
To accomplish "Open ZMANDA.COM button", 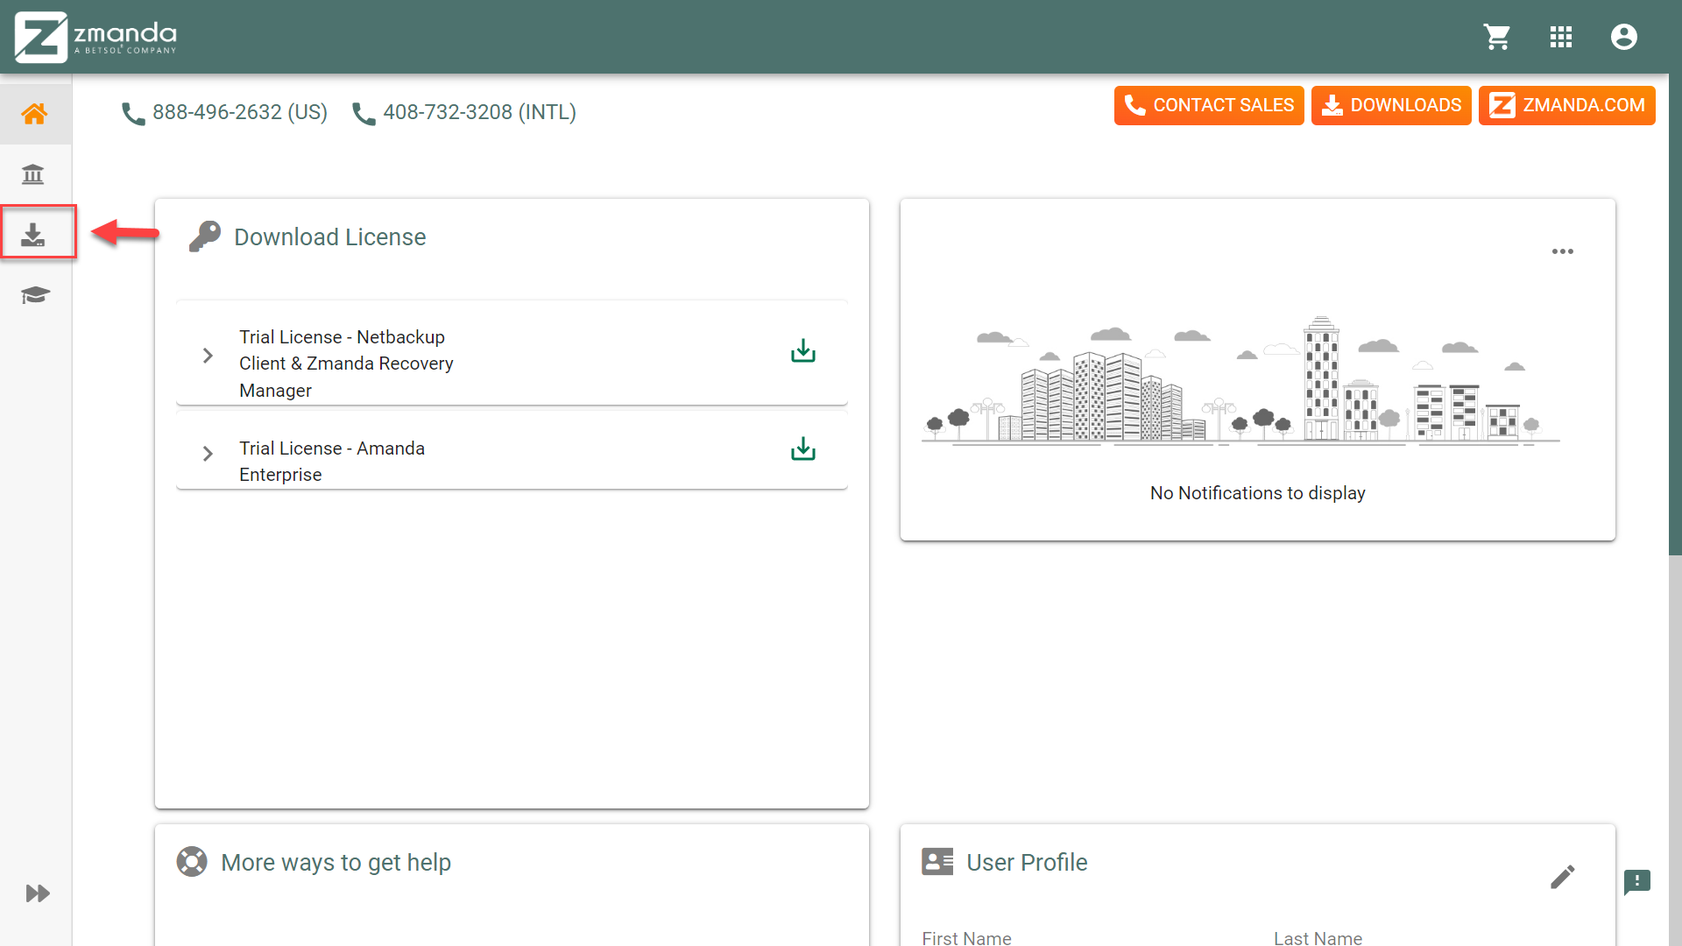I will pyautogui.click(x=1567, y=105).
